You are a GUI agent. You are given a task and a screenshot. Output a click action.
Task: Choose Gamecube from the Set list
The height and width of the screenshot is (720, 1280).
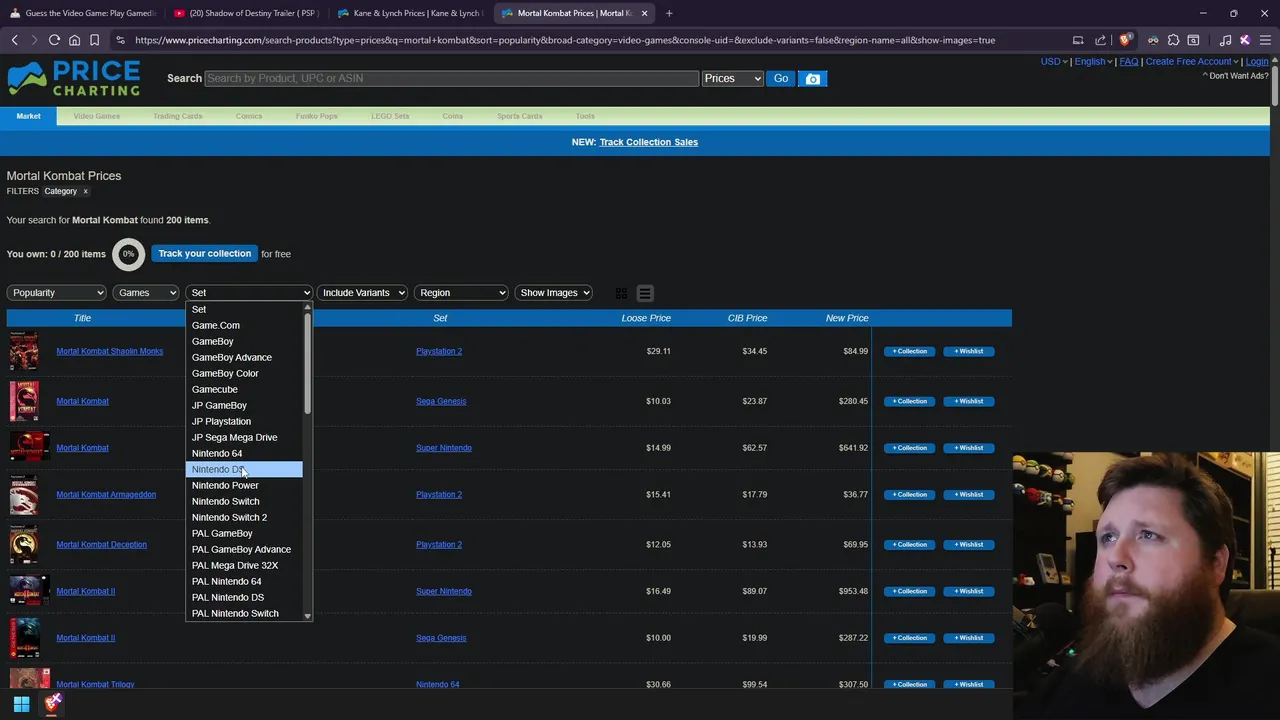pyautogui.click(x=244, y=389)
